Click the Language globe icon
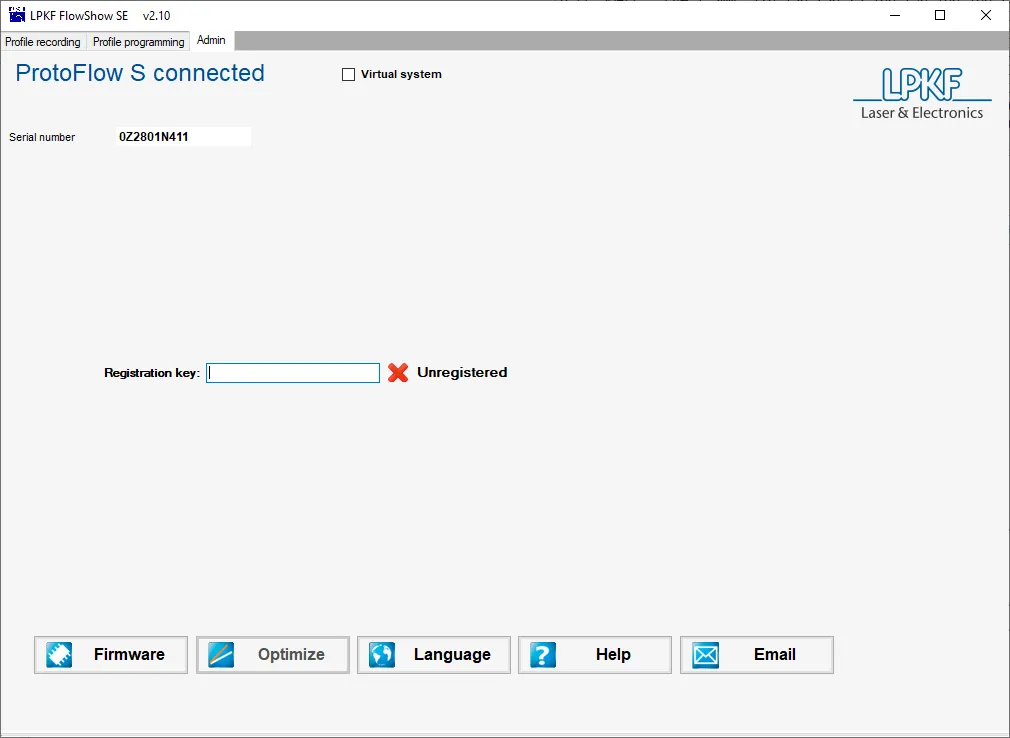Screen dimensions: 1010x738 coord(382,655)
